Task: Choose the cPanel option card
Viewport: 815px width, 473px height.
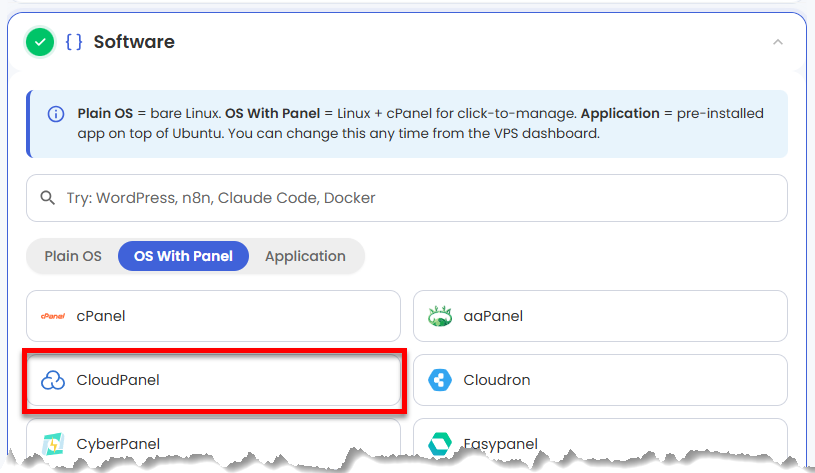Action: coord(214,316)
